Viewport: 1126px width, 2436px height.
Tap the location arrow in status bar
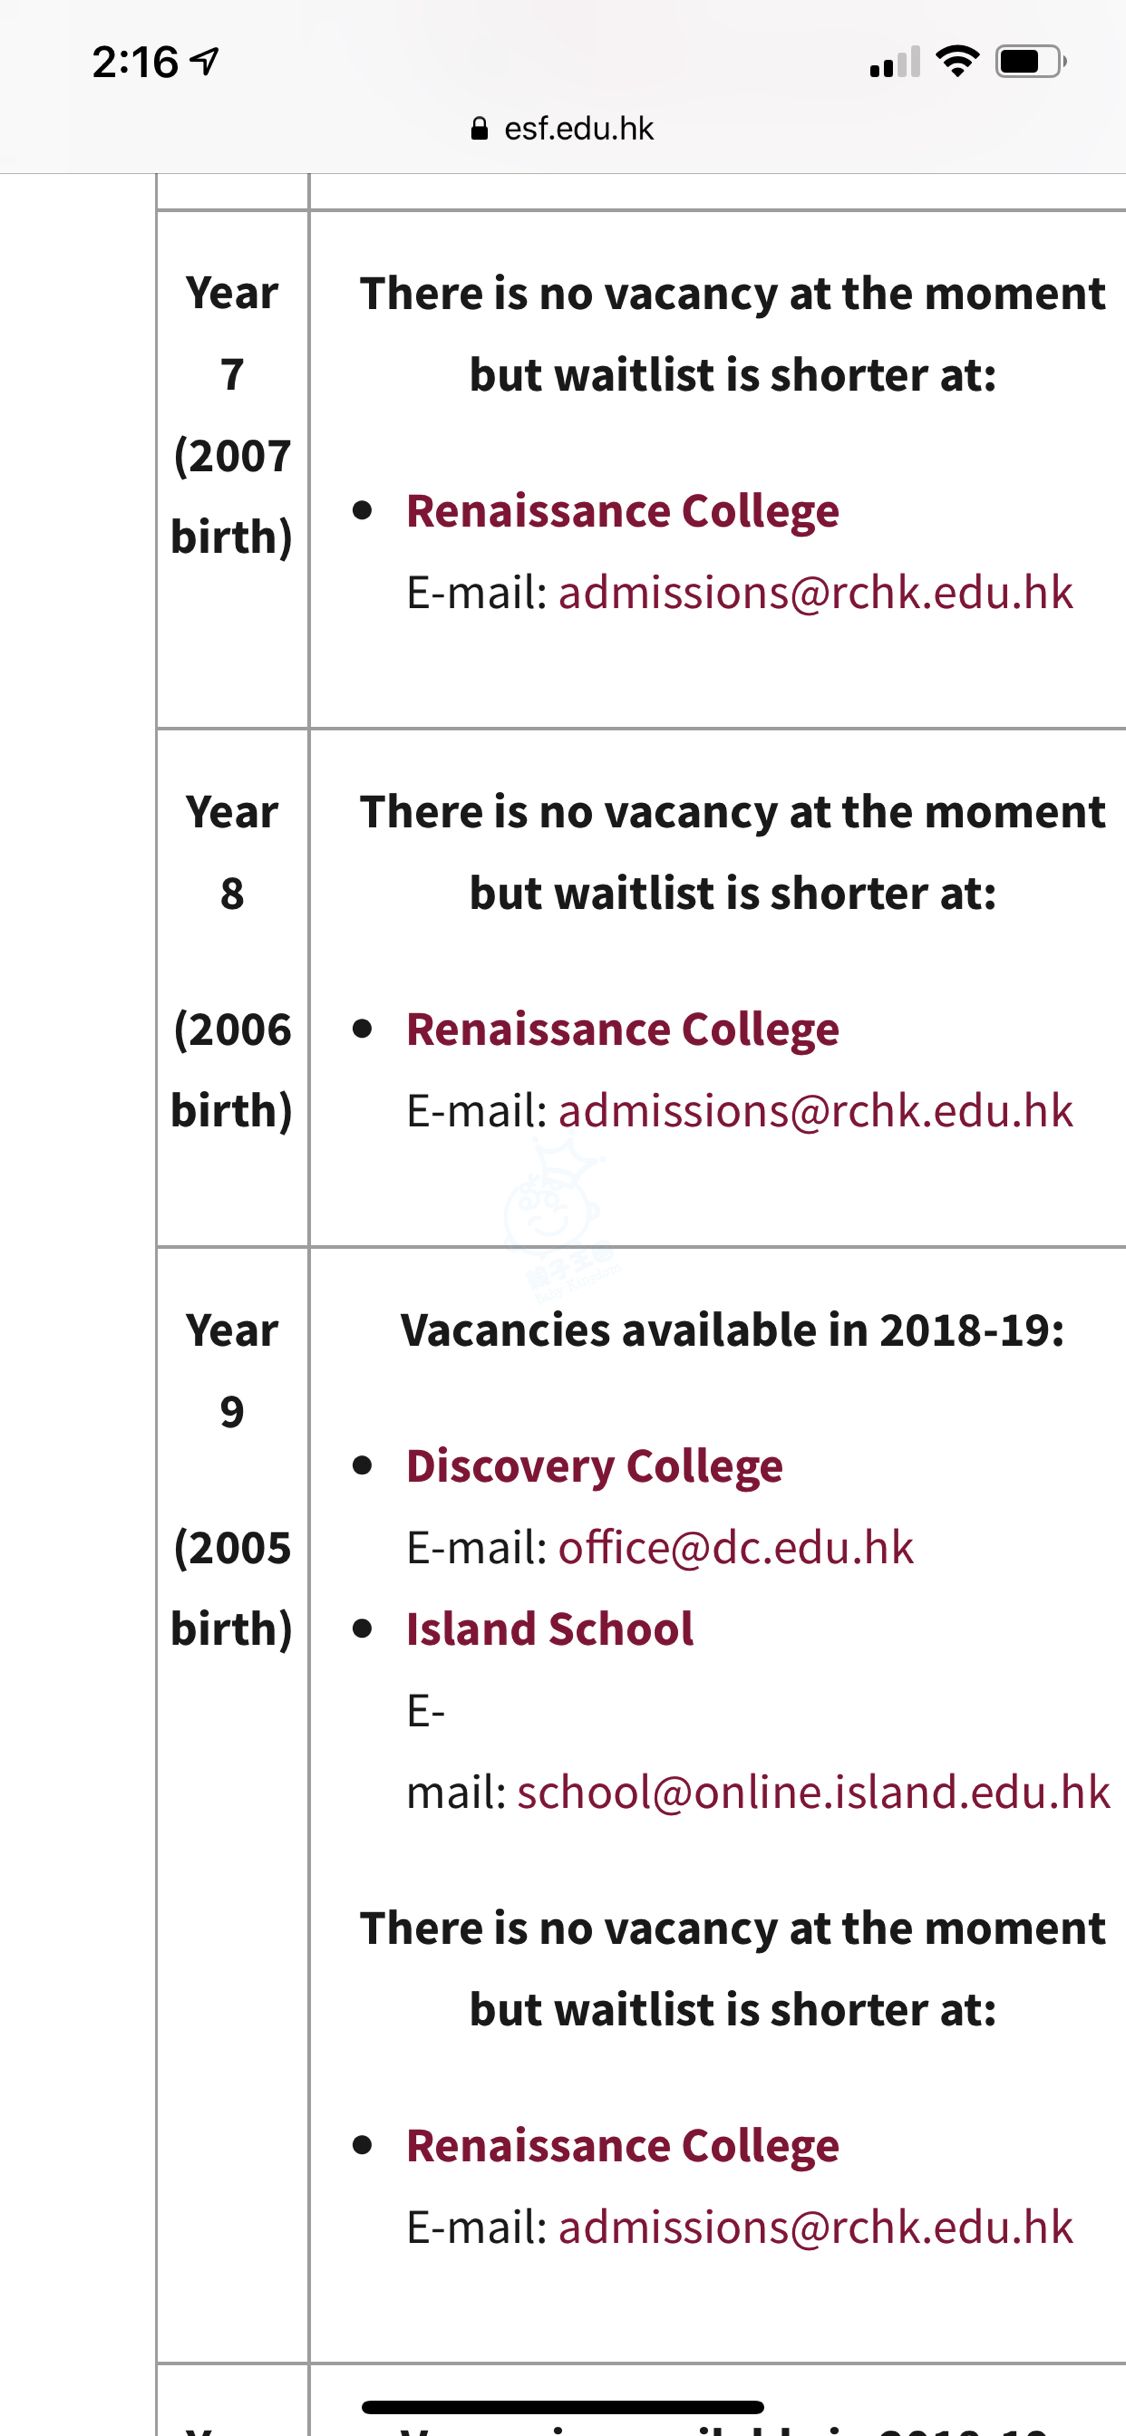tap(206, 62)
